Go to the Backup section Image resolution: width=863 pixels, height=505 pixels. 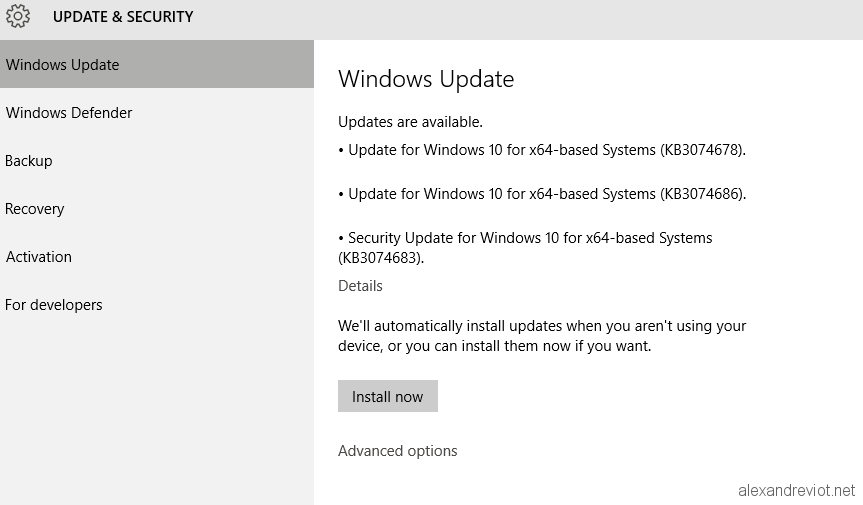pyautogui.click(x=157, y=161)
